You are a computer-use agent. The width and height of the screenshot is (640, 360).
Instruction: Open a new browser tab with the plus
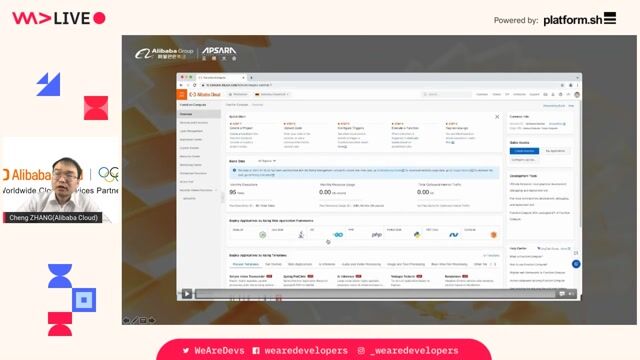point(251,77)
